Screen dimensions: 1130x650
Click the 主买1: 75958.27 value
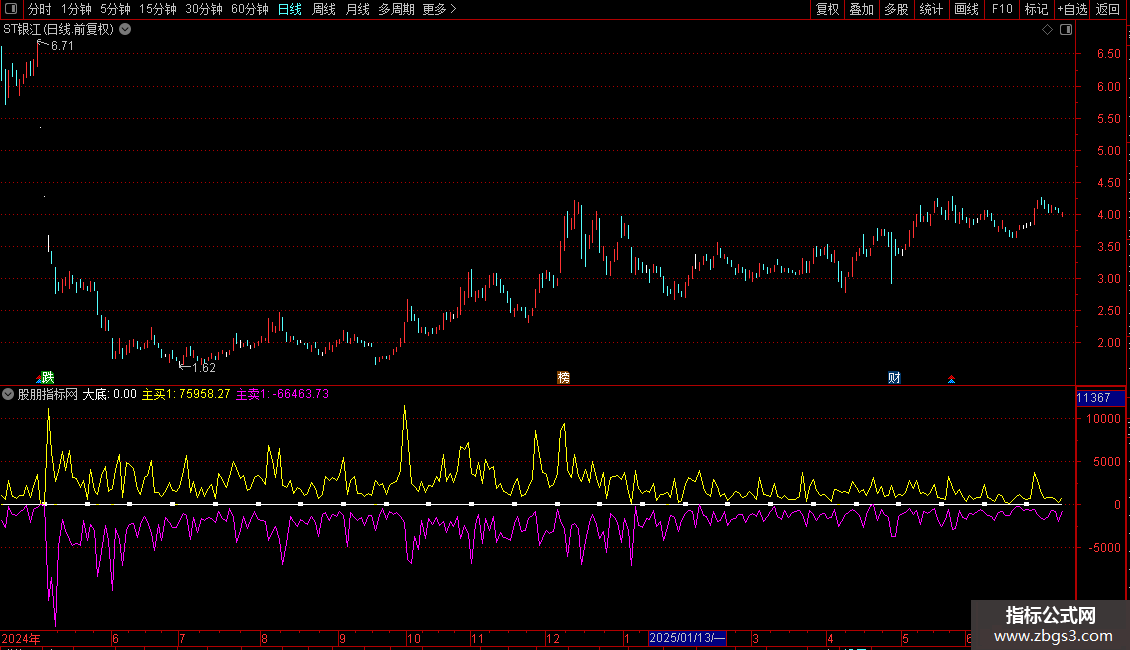point(186,394)
